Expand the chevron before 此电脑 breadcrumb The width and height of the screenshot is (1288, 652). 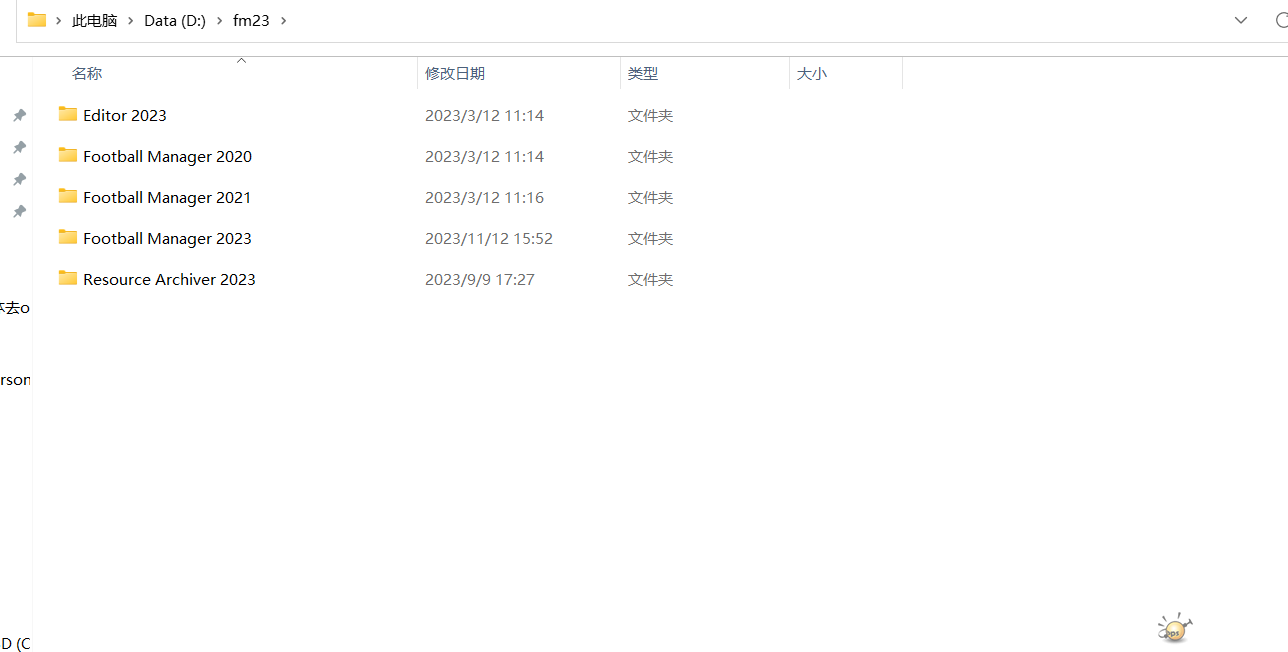59,21
